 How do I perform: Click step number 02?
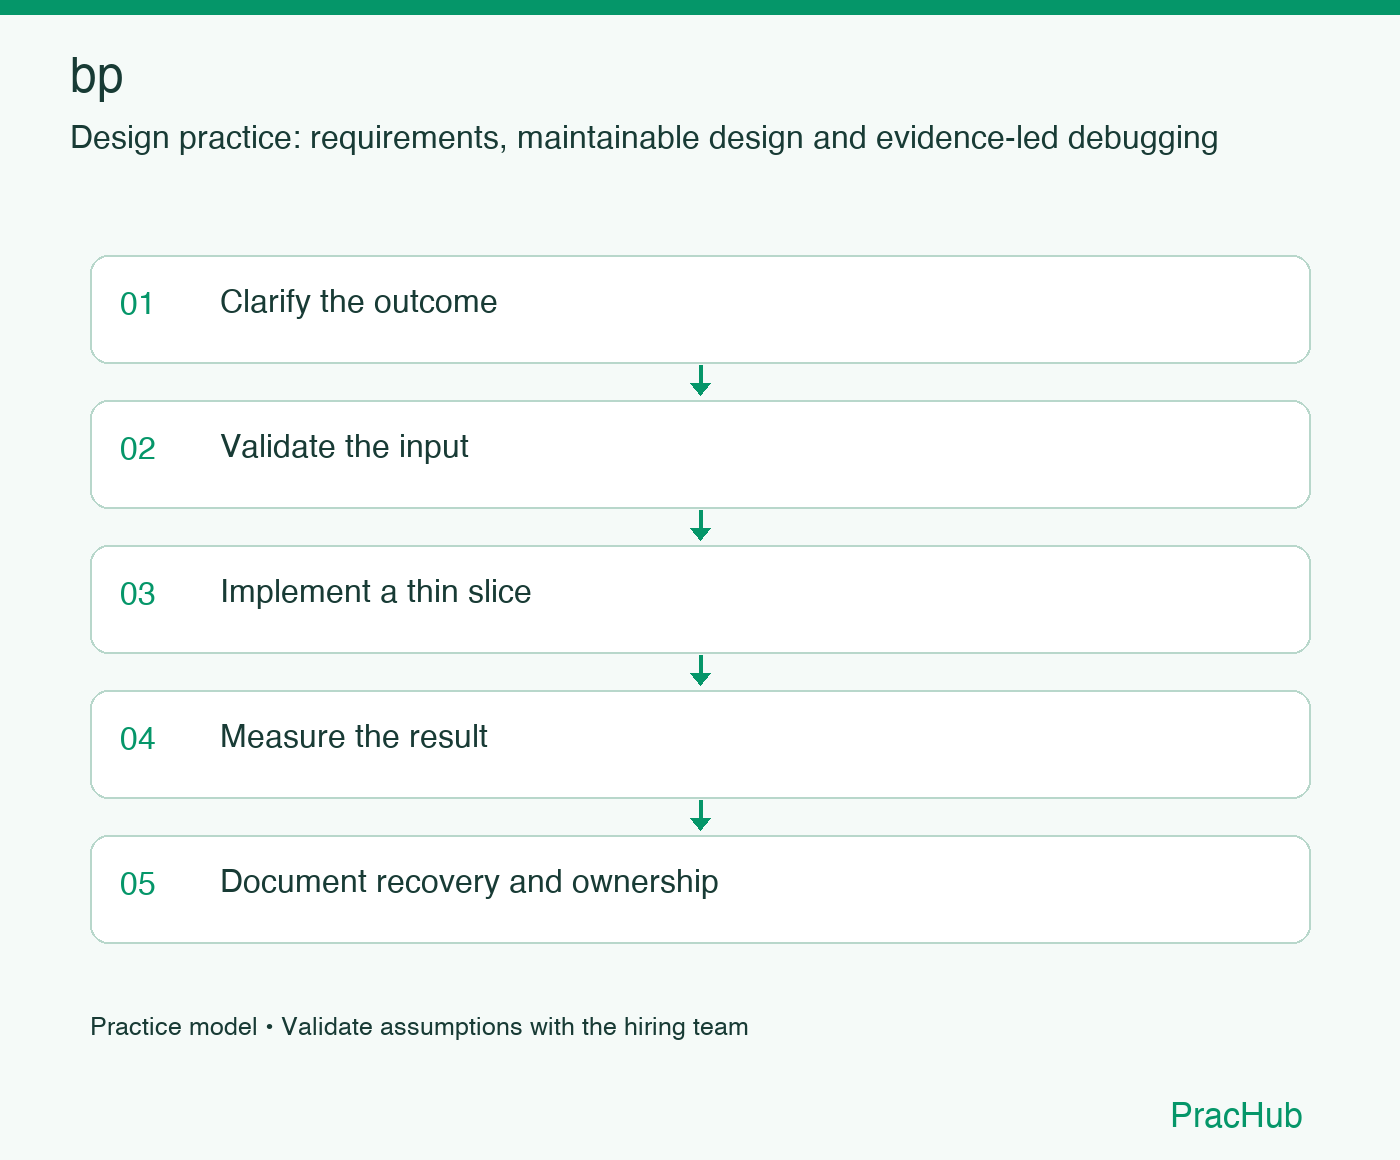138,449
